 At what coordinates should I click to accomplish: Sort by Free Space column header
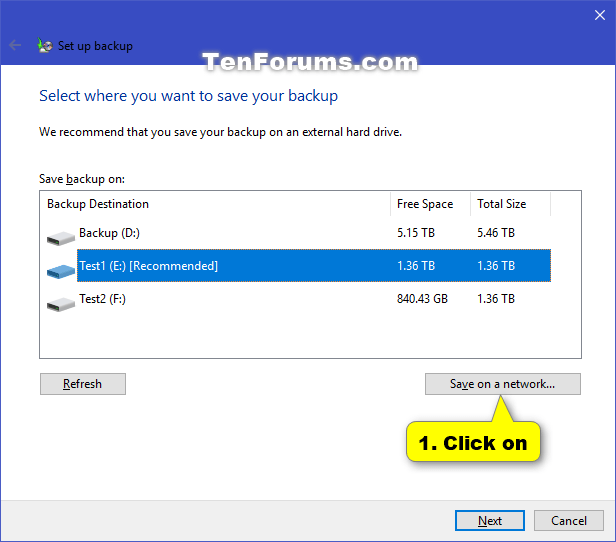(431, 204)
